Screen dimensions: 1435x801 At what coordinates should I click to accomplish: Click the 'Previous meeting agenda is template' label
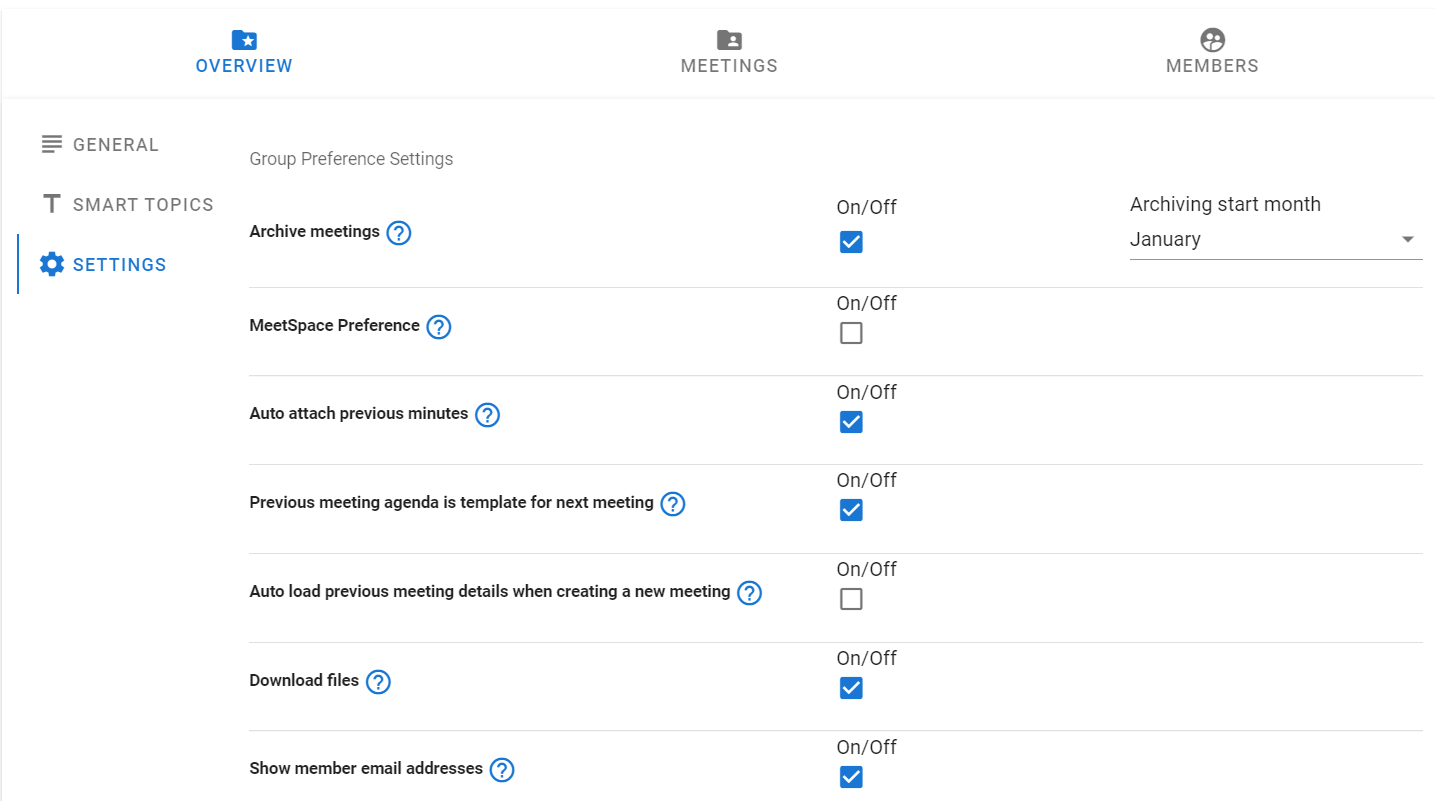point(451,503)
